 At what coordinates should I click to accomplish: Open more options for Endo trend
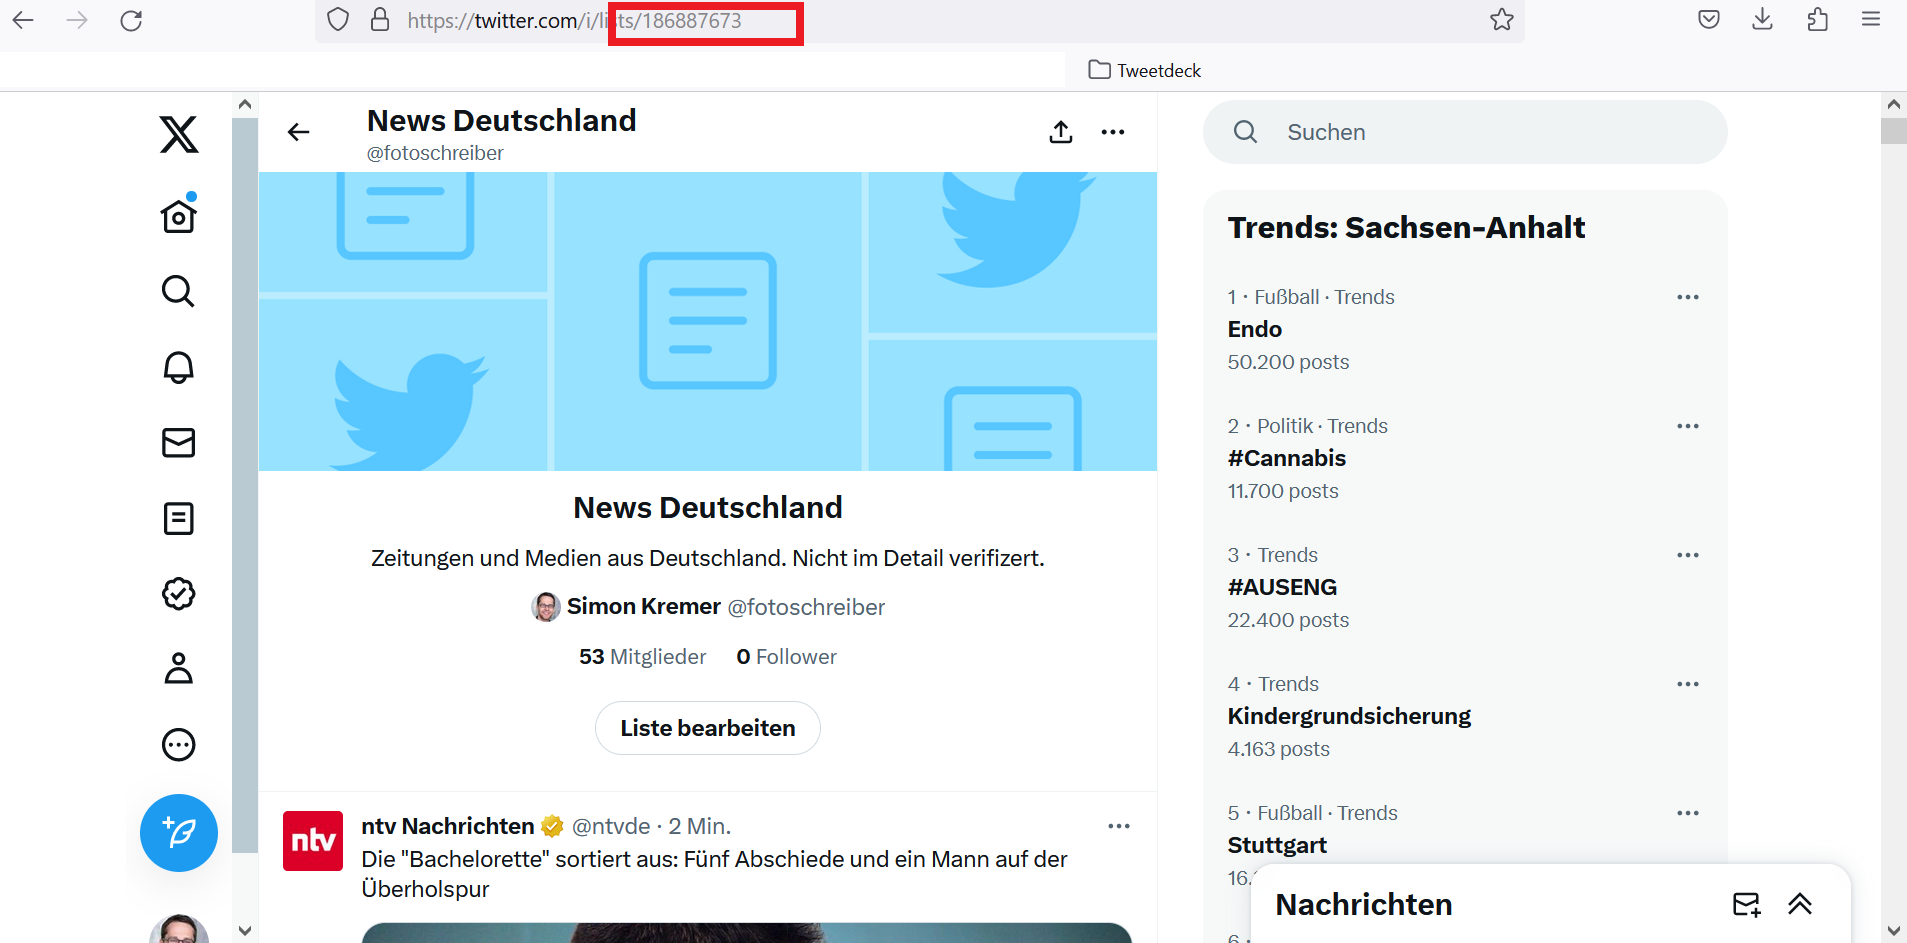[x=1688, y=297]
